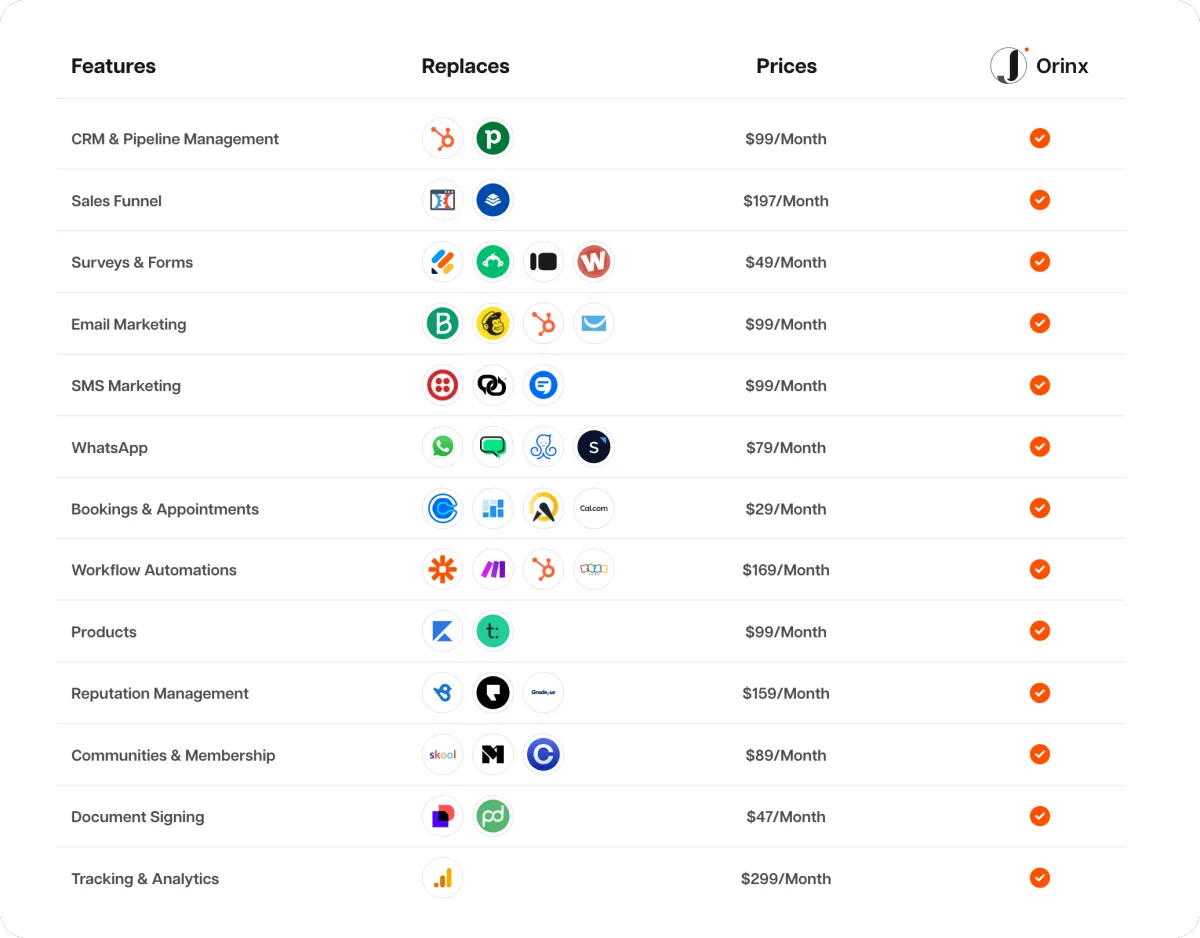Click the WhatsApp logo icon
The image size is (1200, 938).
442,447
